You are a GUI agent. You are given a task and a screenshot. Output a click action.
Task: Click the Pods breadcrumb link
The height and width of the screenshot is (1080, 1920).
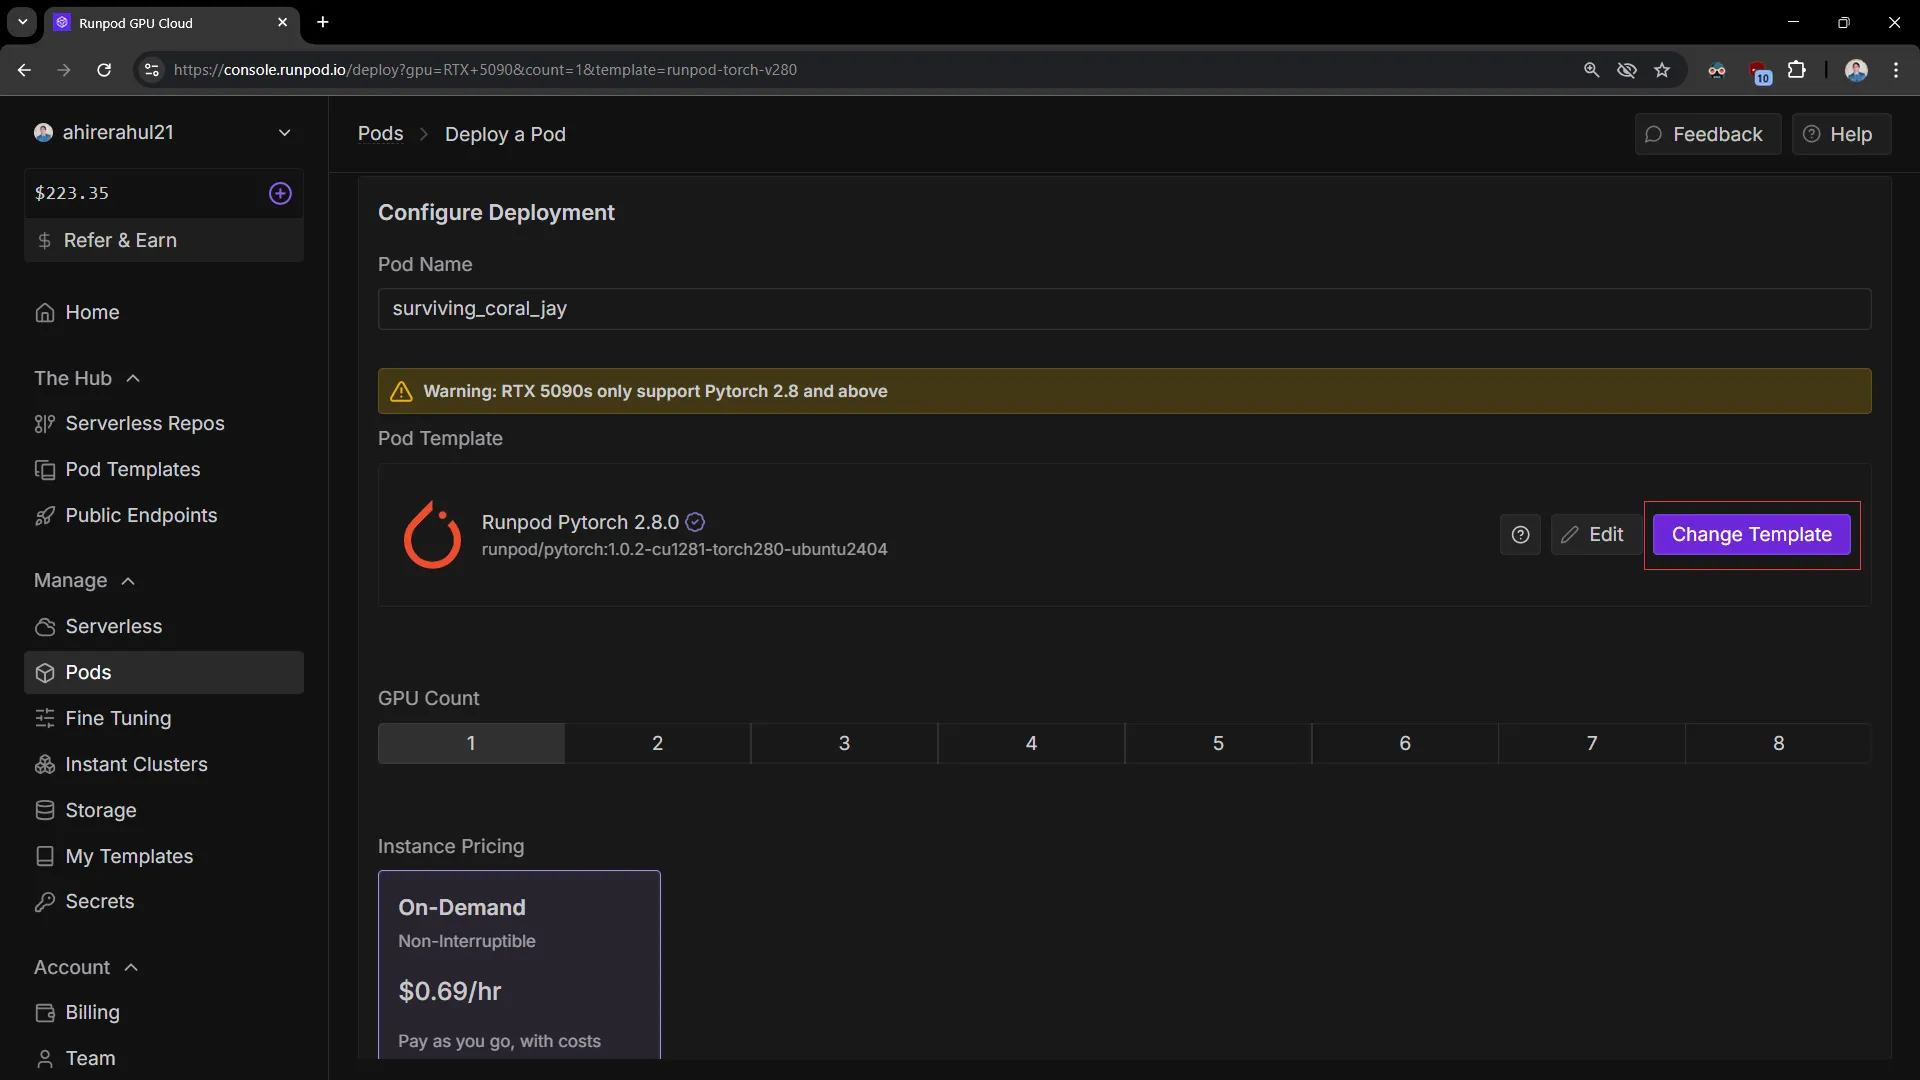point(380,134)
